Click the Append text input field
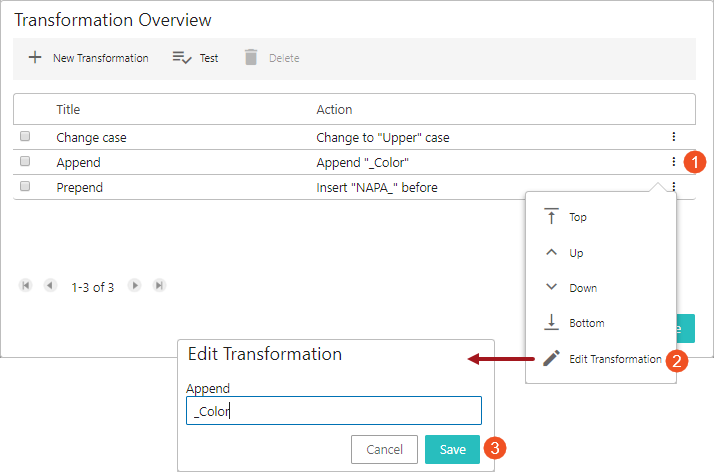This screenshot has height=472, width=714. pos(334,411)
